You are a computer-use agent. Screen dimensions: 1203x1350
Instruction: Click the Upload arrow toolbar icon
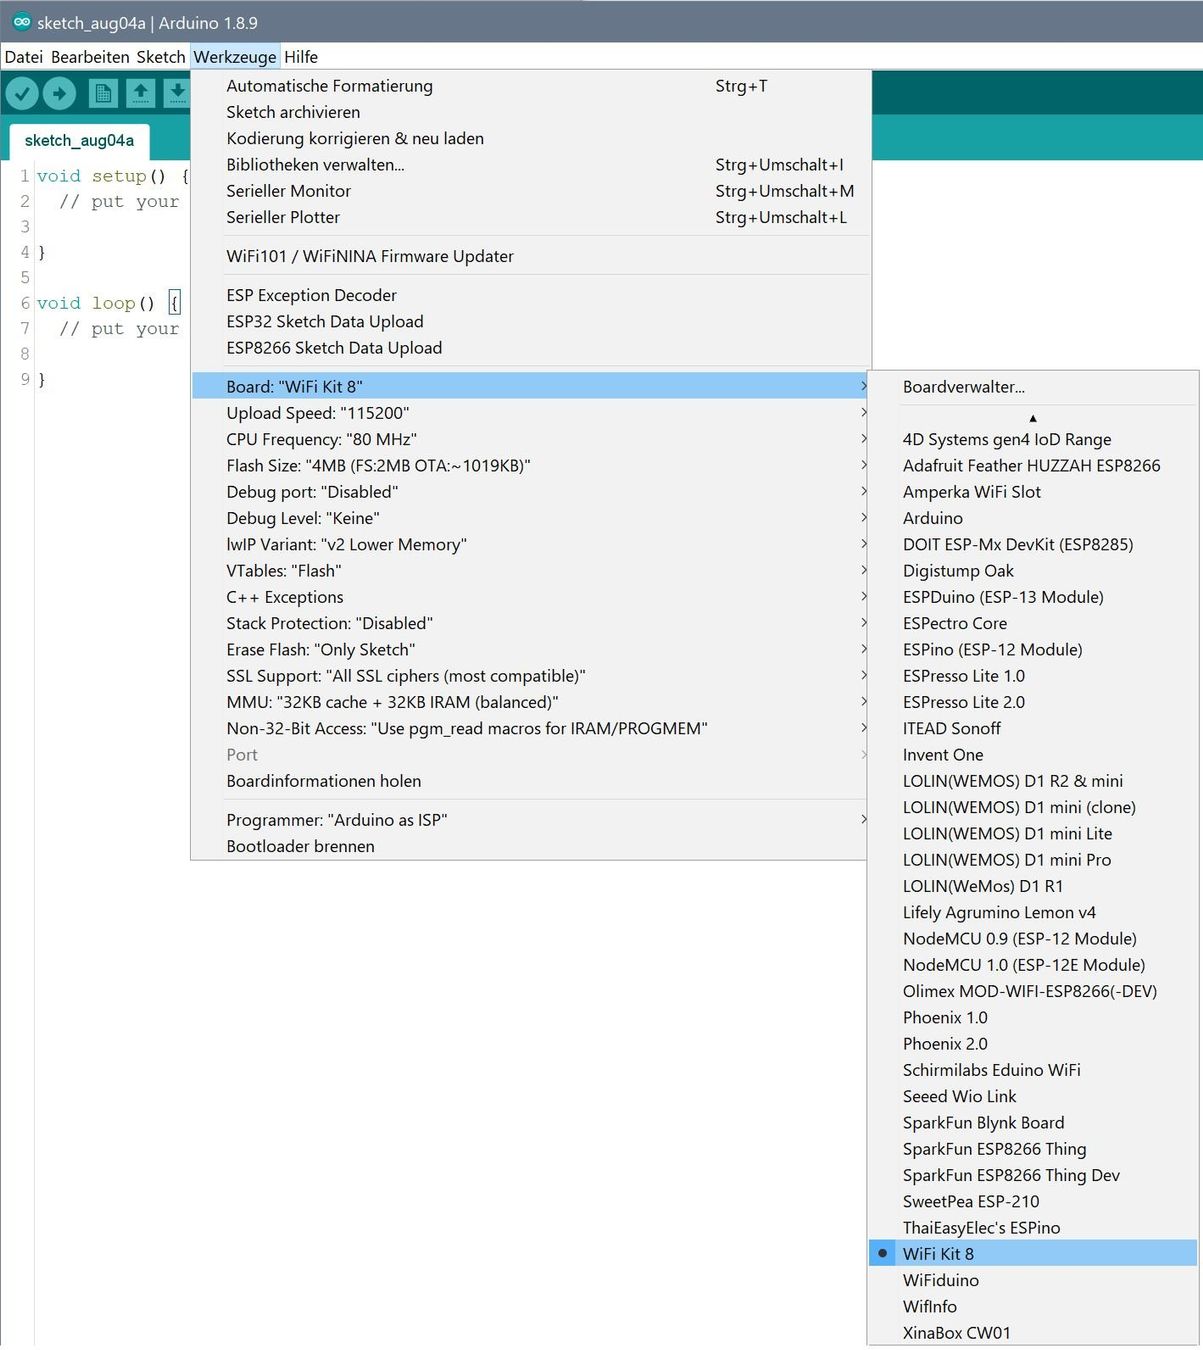(x=59, y=94)
